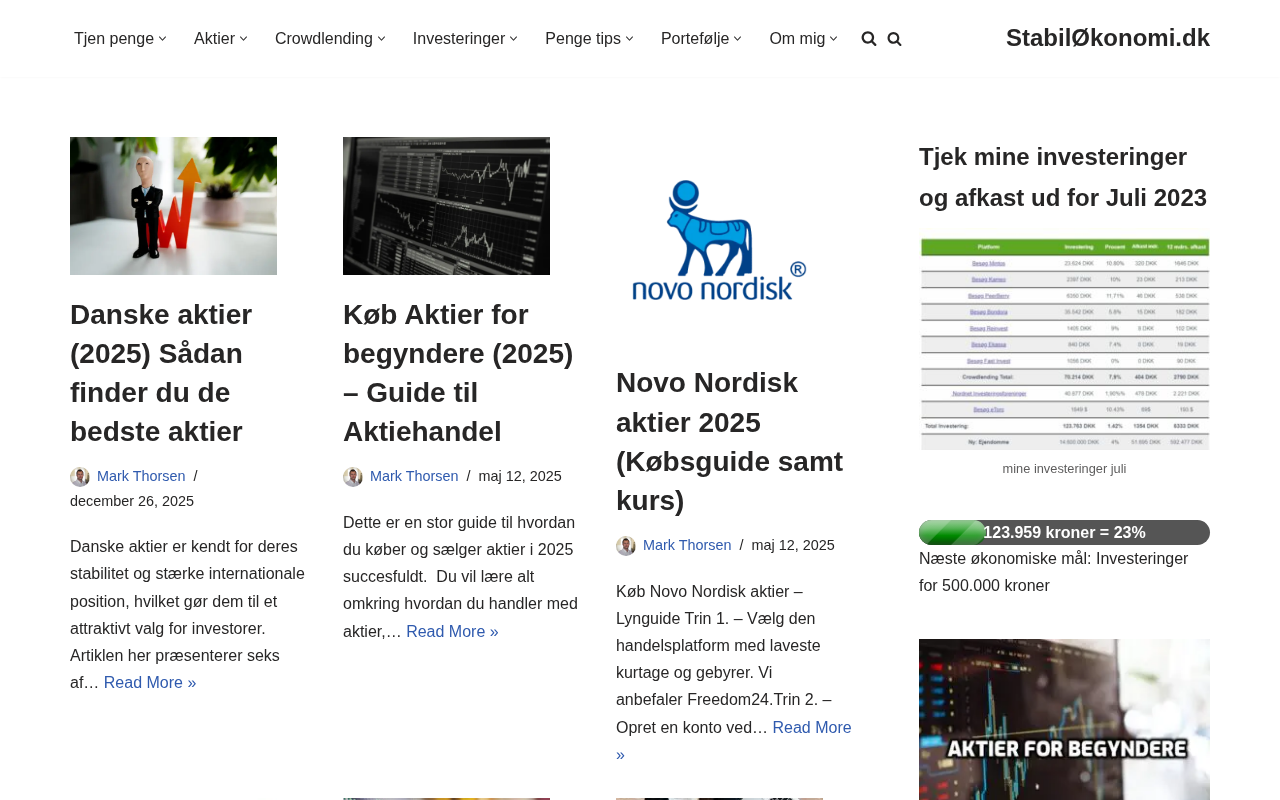1280x800 pixels.
Task: Expand the Crowdlending submenu chevron
Action: tap(382, 39)
